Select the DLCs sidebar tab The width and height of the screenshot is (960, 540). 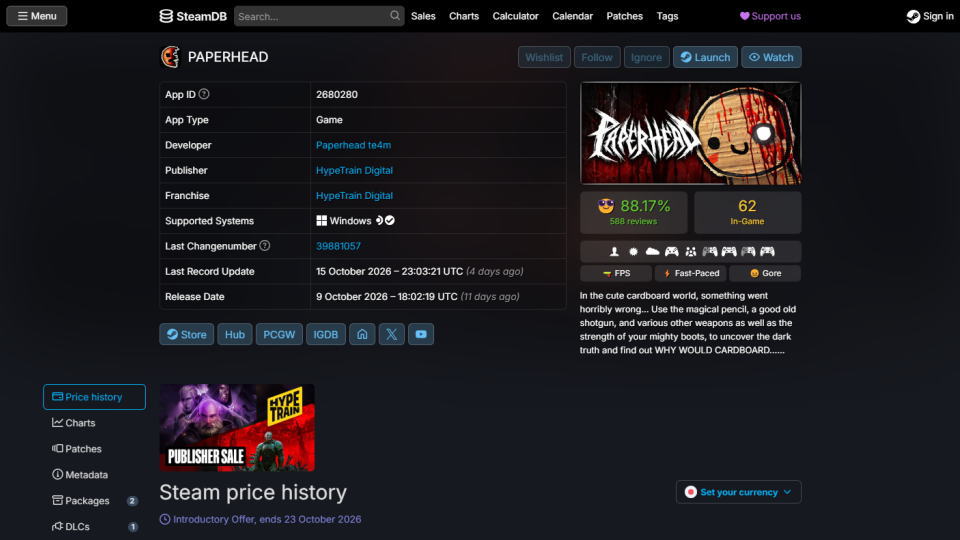click(94, 527)
